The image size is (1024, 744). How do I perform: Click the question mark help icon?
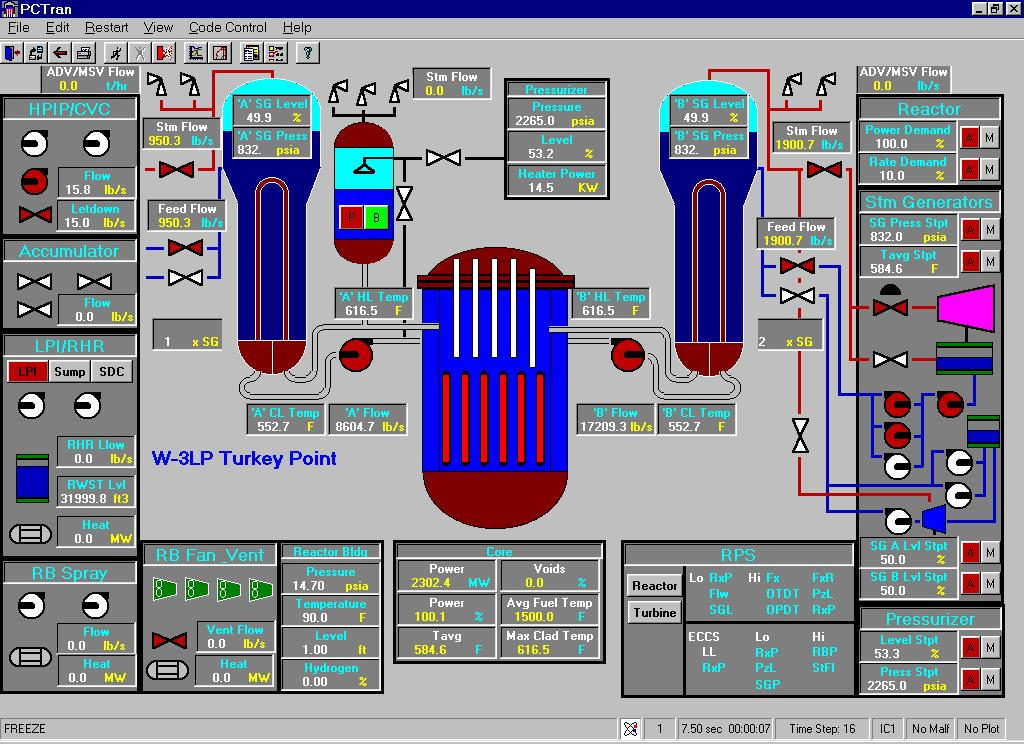[307, 53]
